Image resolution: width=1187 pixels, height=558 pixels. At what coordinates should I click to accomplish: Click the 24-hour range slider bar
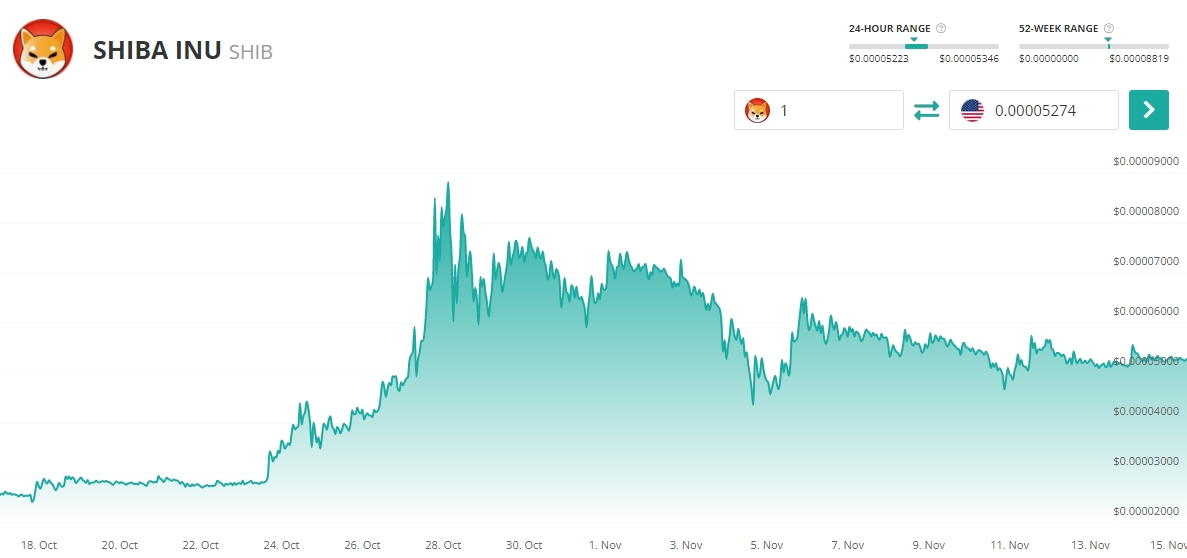click(x=923, y=46)
